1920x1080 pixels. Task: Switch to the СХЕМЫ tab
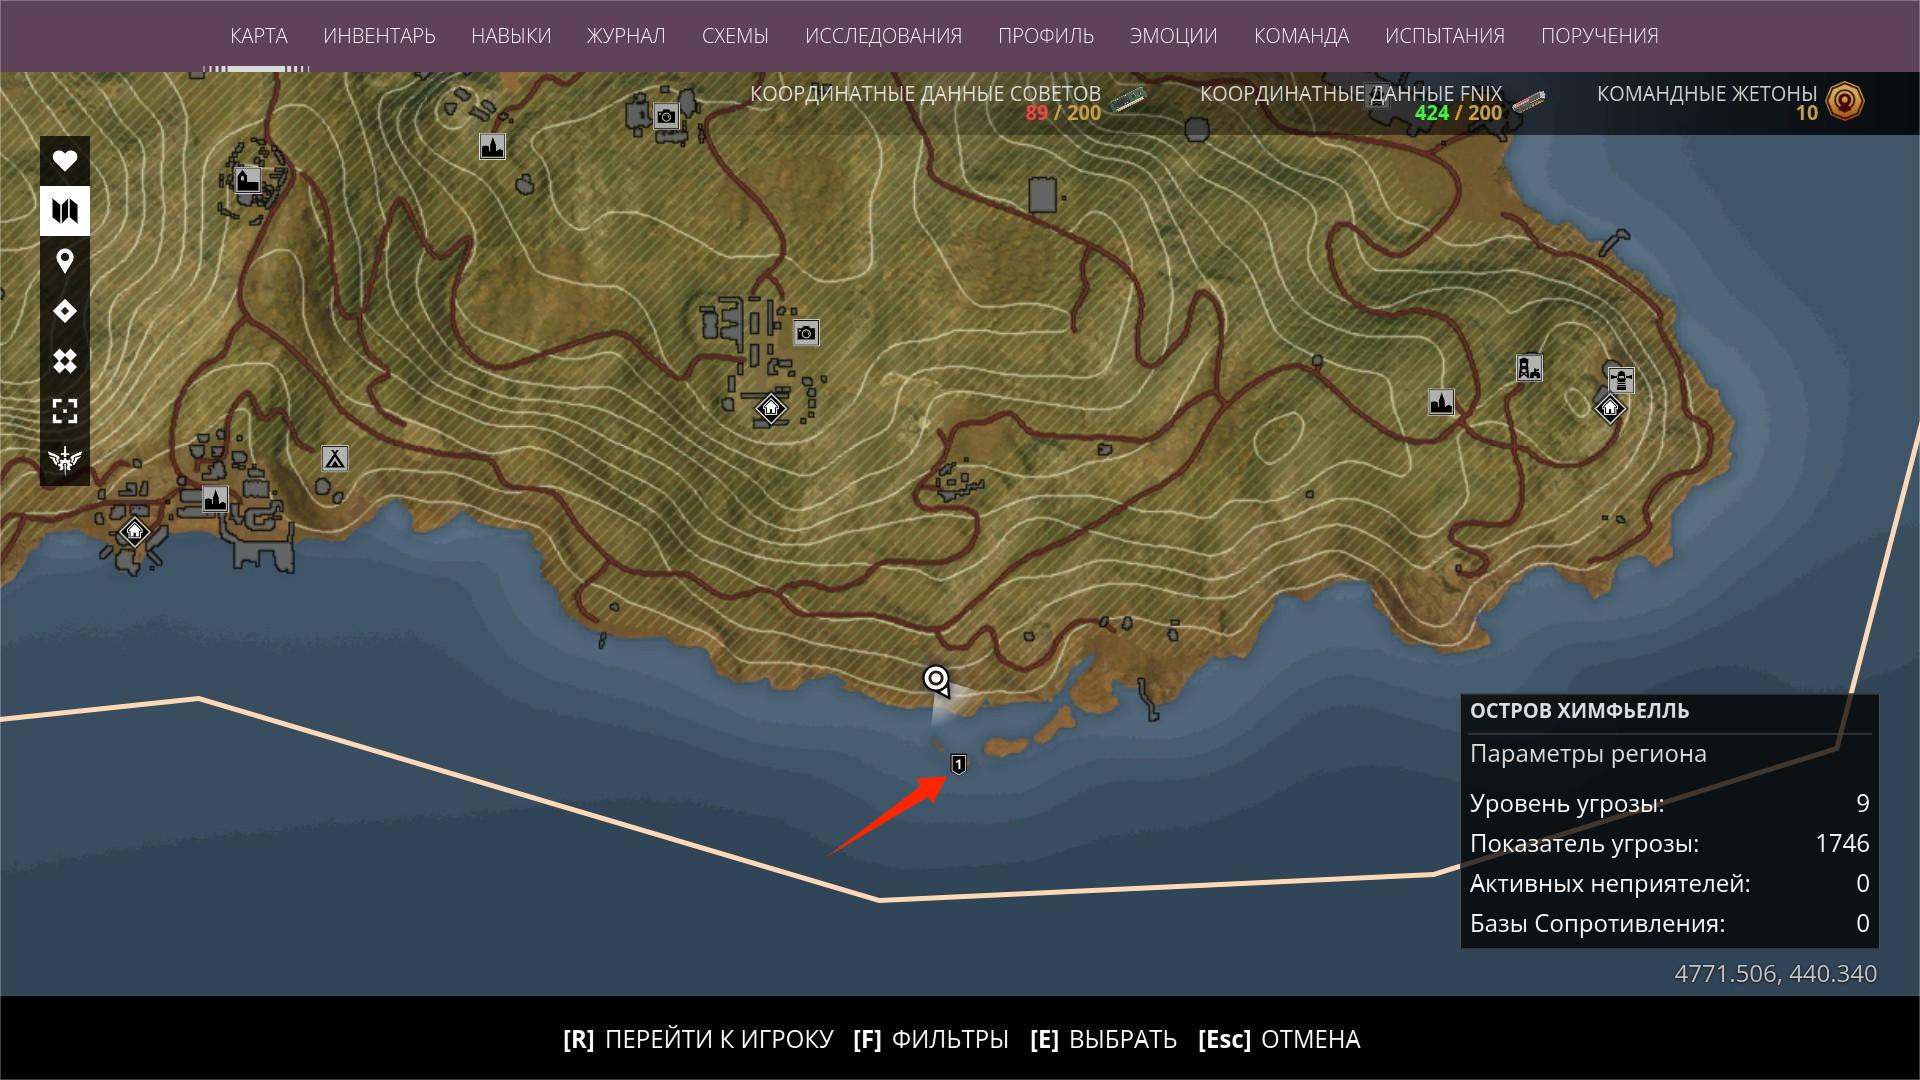coord(735,36)
